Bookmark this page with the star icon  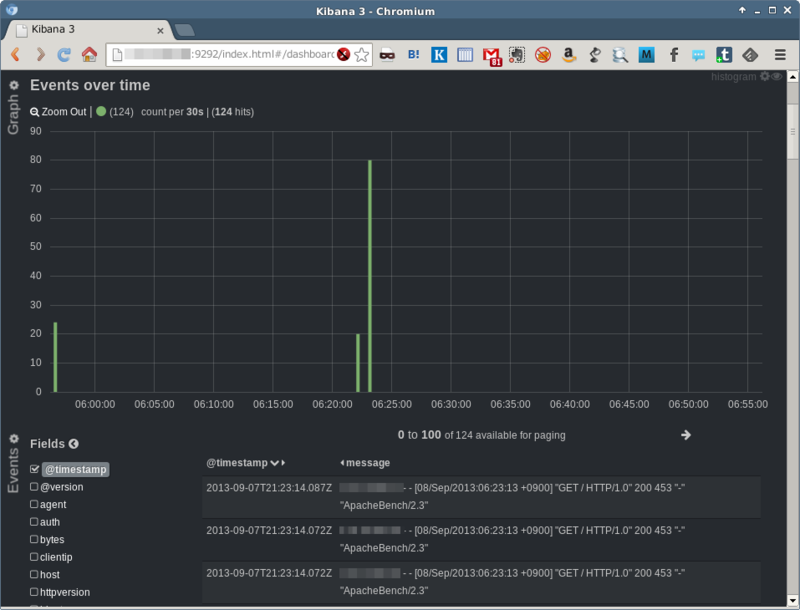361,54
